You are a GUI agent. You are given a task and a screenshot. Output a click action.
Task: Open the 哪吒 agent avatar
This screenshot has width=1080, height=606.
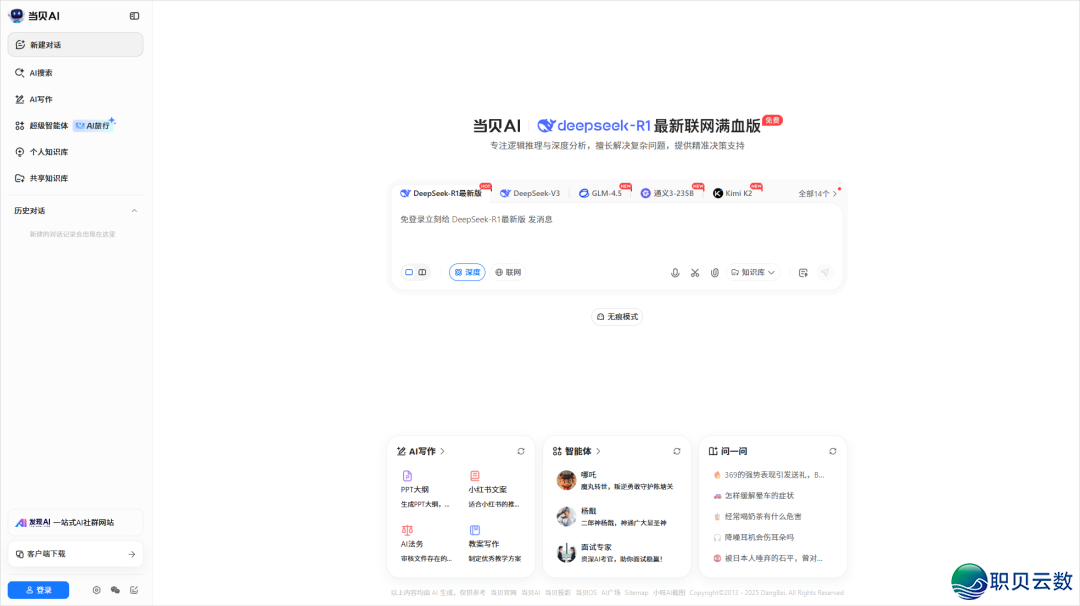tap(566, 480)
